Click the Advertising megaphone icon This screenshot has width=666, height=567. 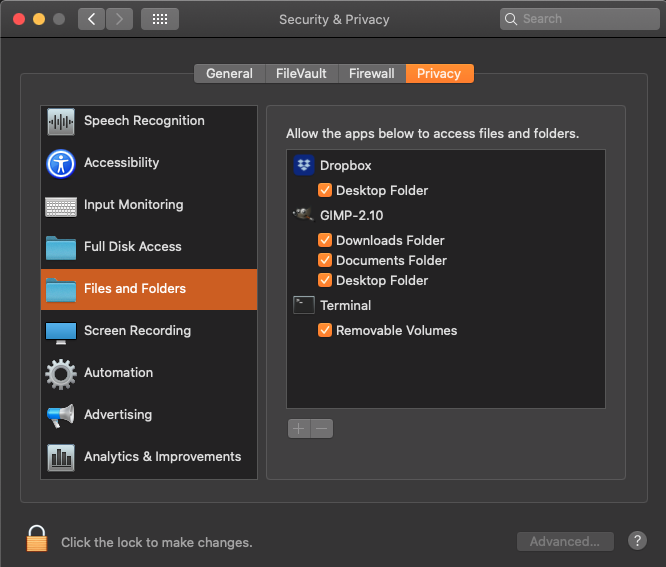[x=61, y=415]
